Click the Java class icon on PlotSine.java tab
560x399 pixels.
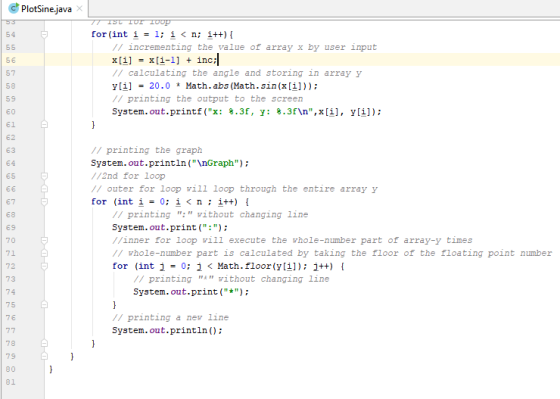click(x=14, y=8)
